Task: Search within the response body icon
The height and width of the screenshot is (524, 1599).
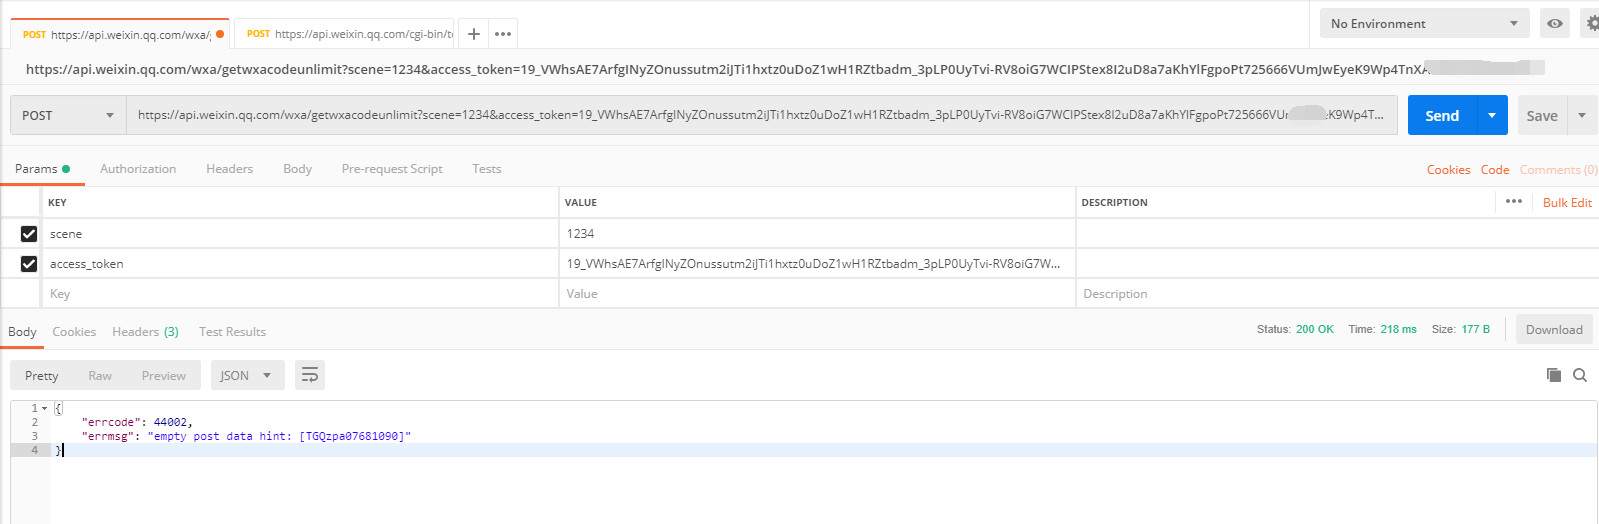Action: tap(1580, 375)
